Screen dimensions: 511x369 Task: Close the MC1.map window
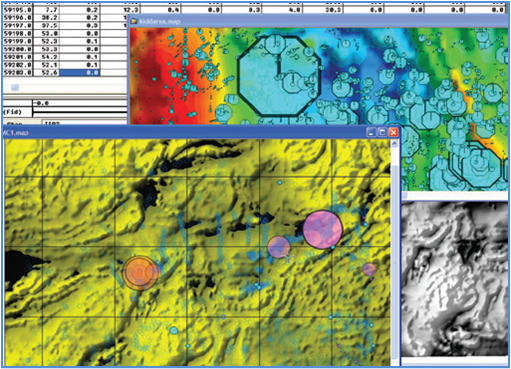pyautogui.click(x=393, y=132)
